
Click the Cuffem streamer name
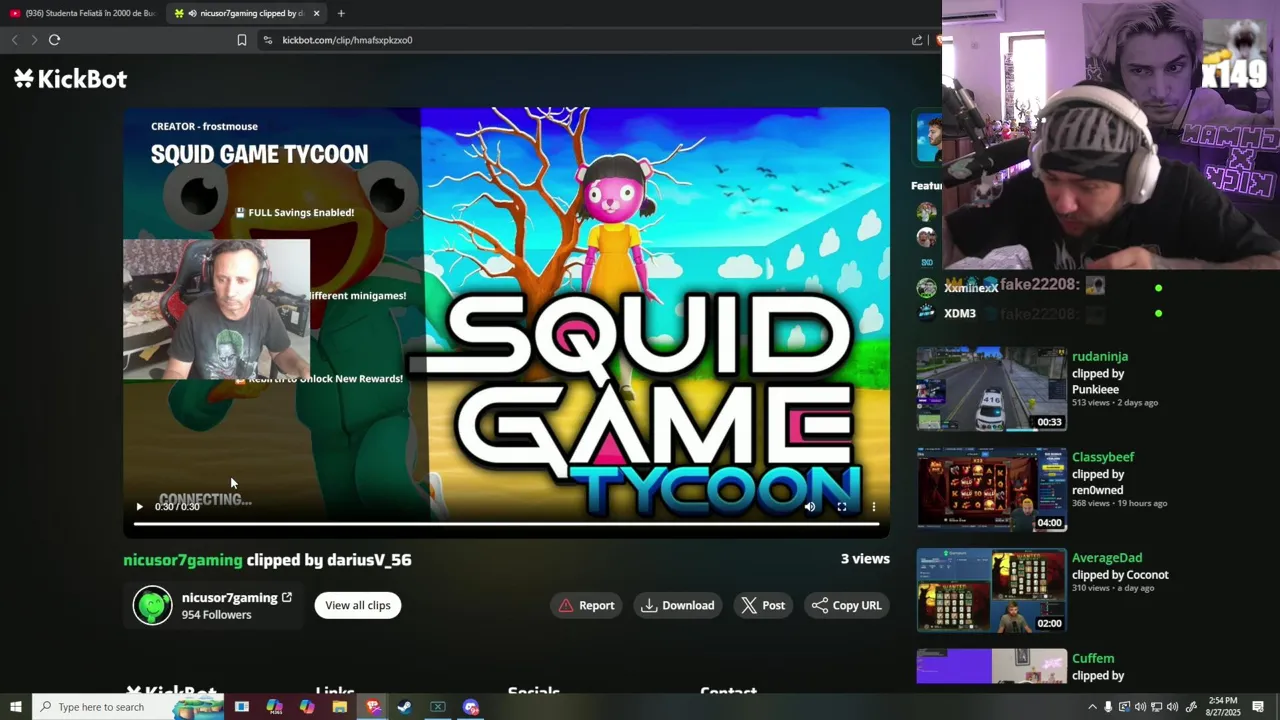pos(1093,659)
